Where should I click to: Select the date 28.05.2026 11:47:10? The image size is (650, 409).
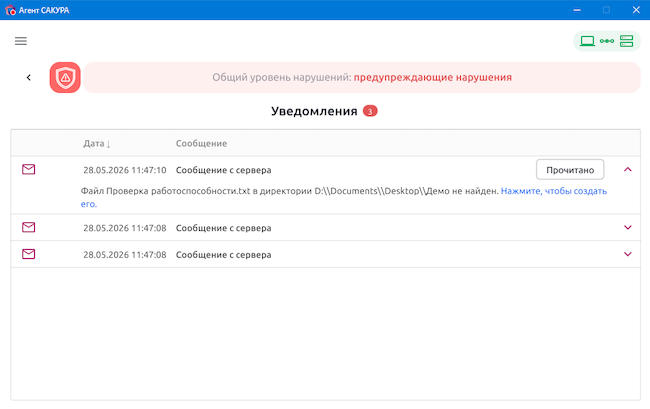(125, 170)
